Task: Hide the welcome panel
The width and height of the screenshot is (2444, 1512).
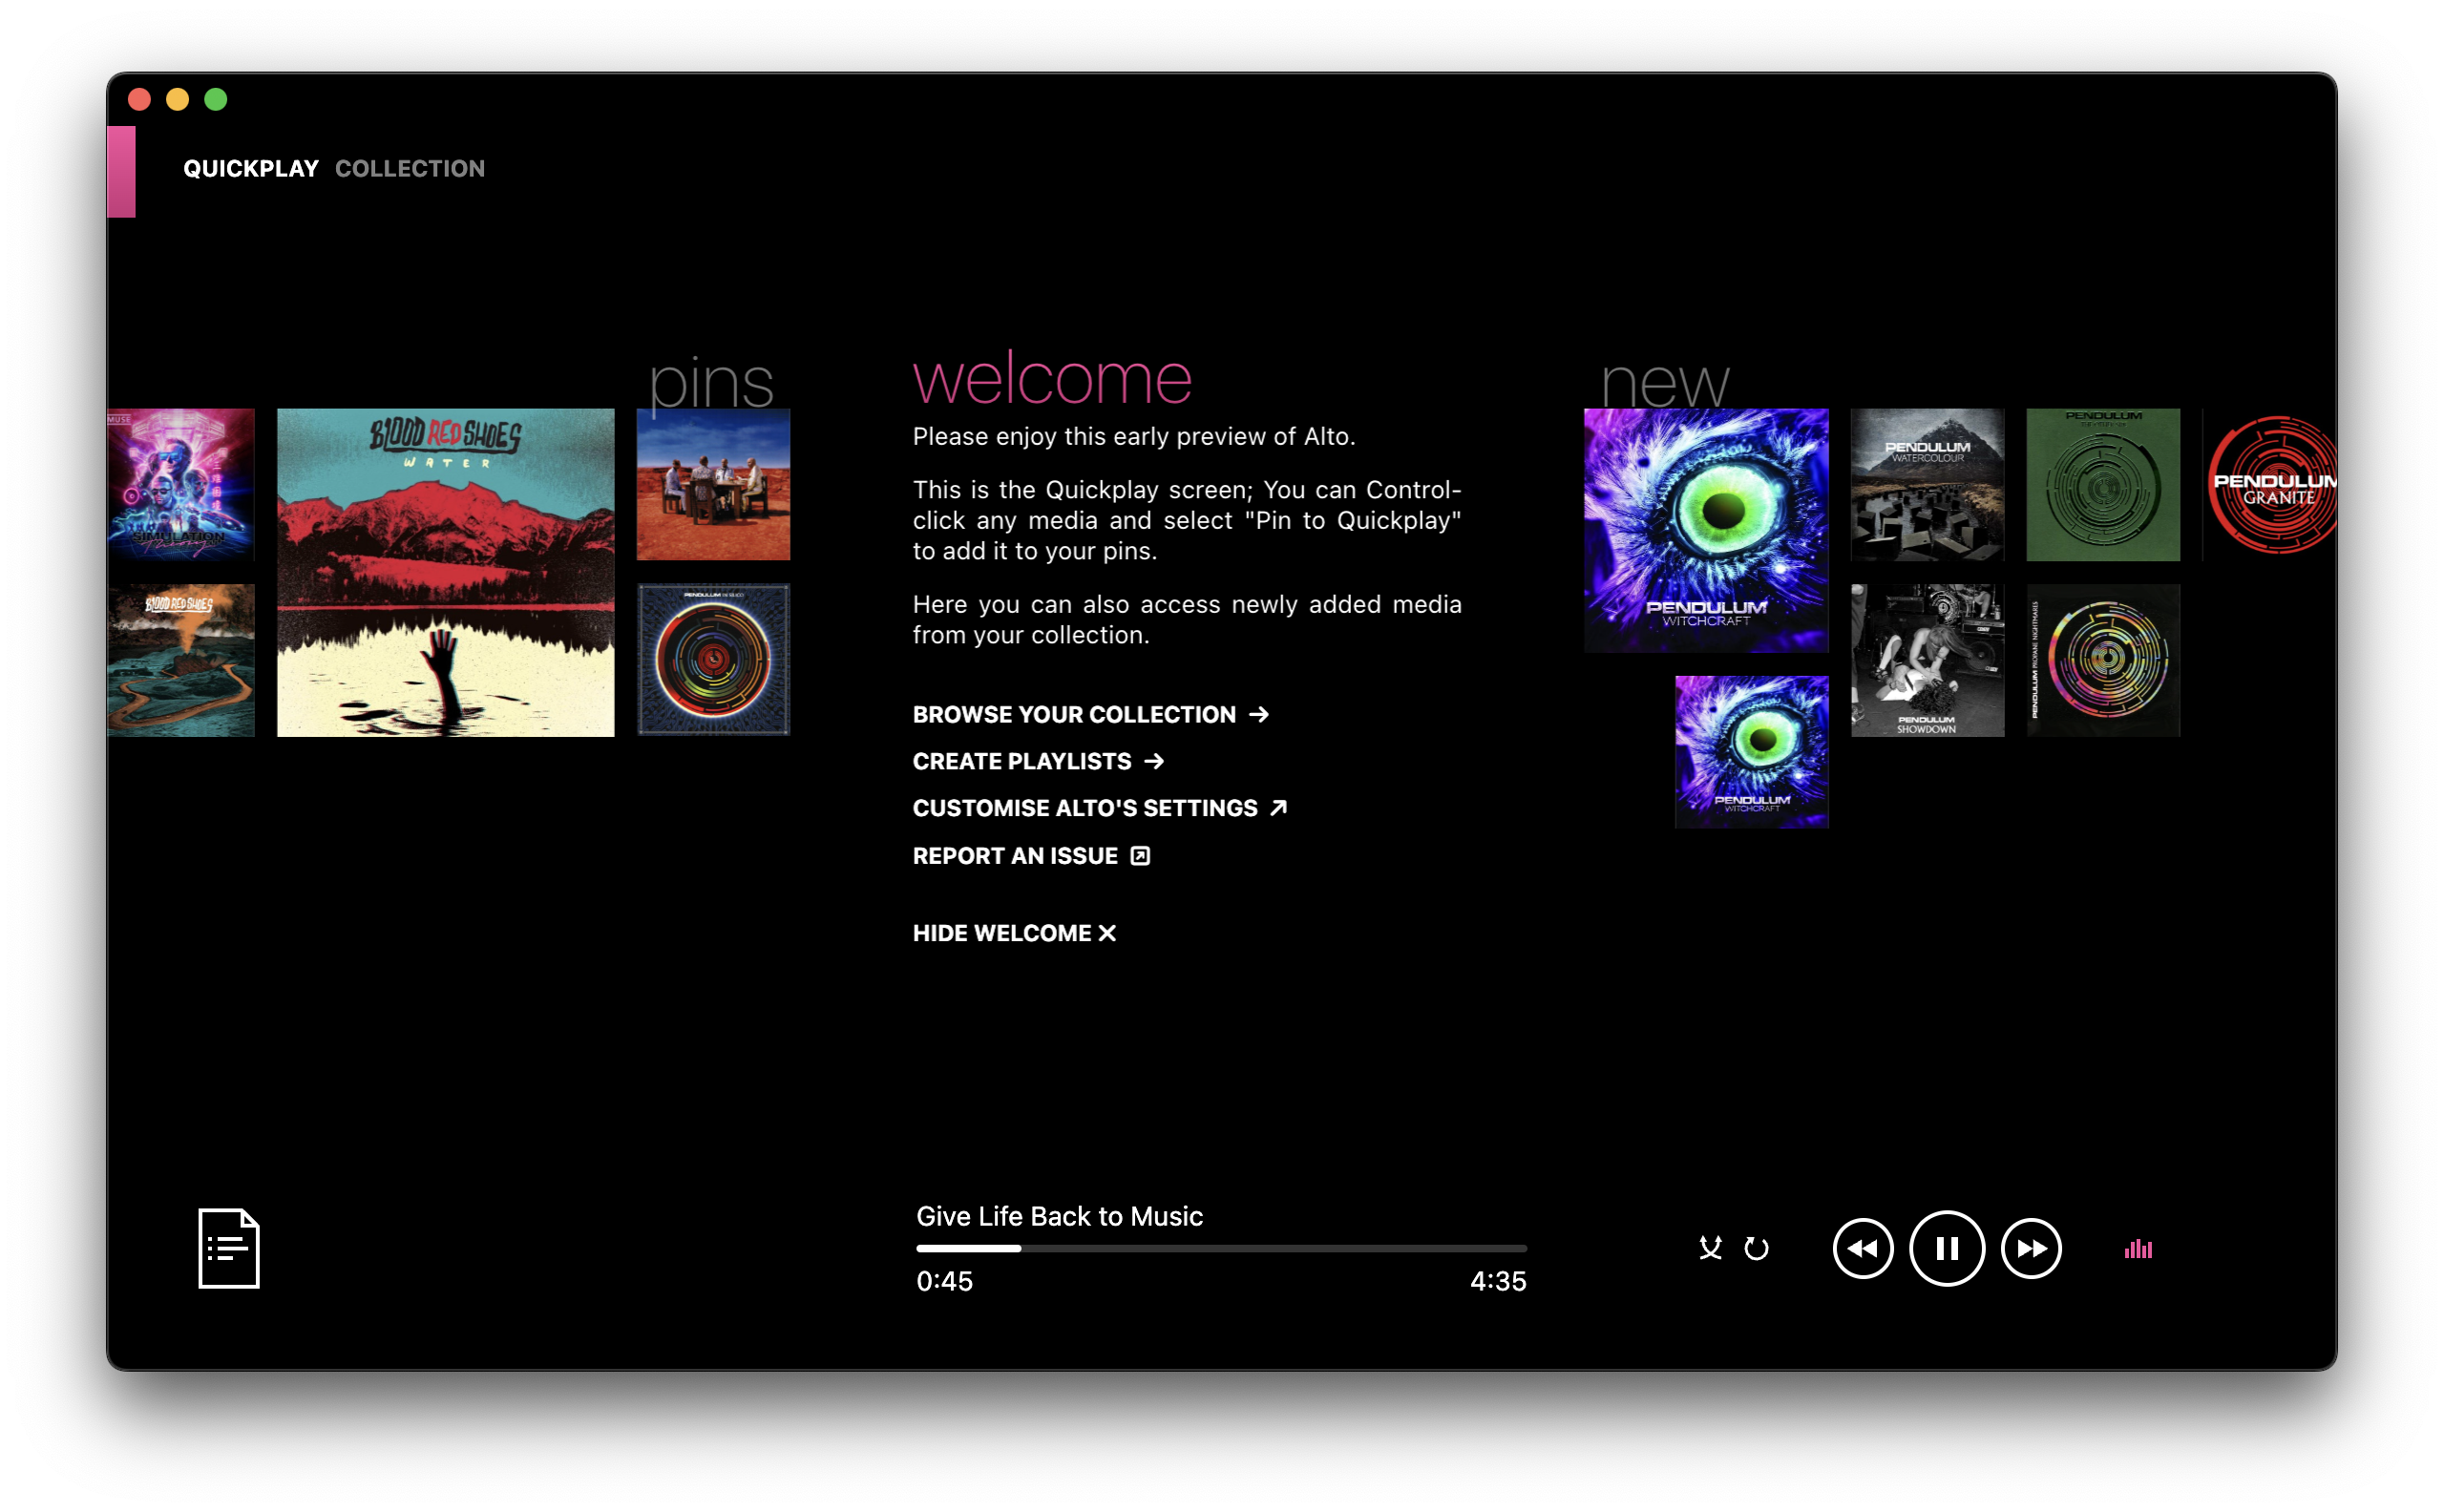Action: tap(1014, 933)
